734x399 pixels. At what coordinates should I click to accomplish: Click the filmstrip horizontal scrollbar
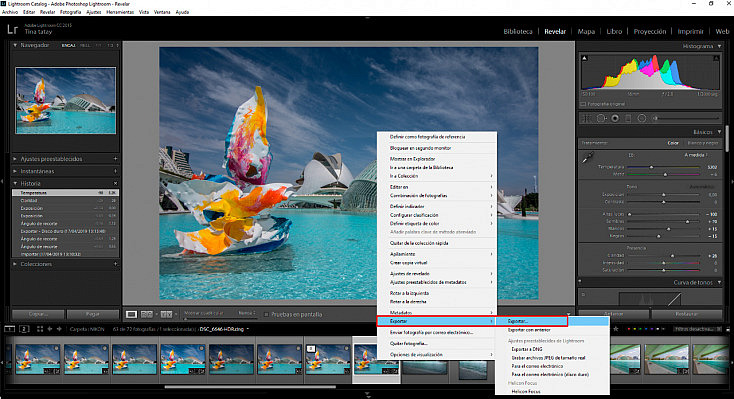(x=250, y=387)
